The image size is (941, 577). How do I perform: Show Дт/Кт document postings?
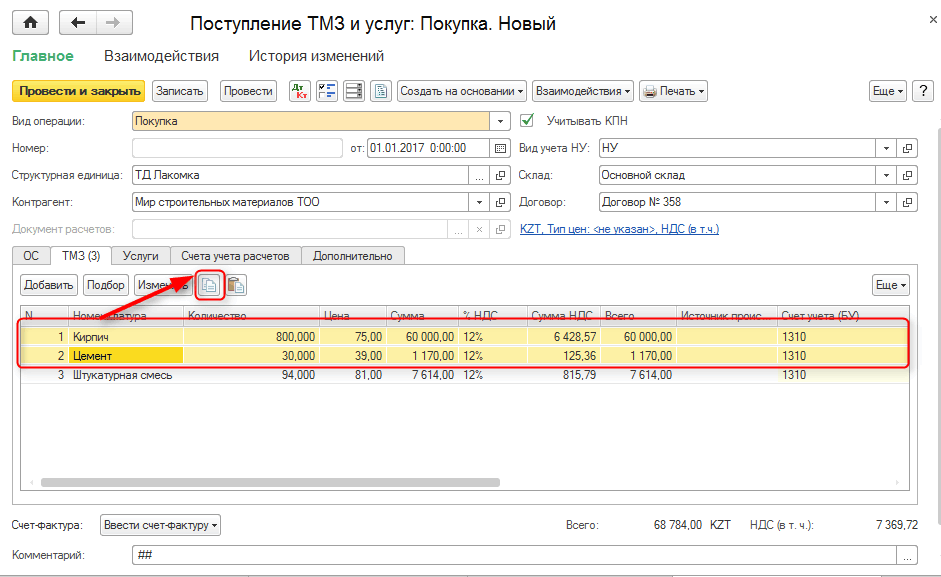[299, 91]
